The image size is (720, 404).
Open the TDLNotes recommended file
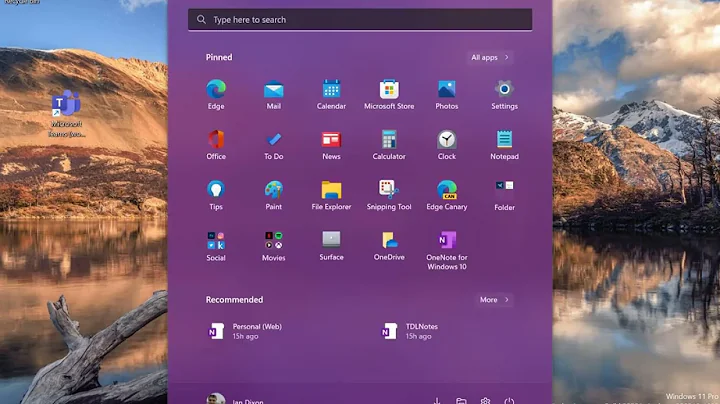410,331
